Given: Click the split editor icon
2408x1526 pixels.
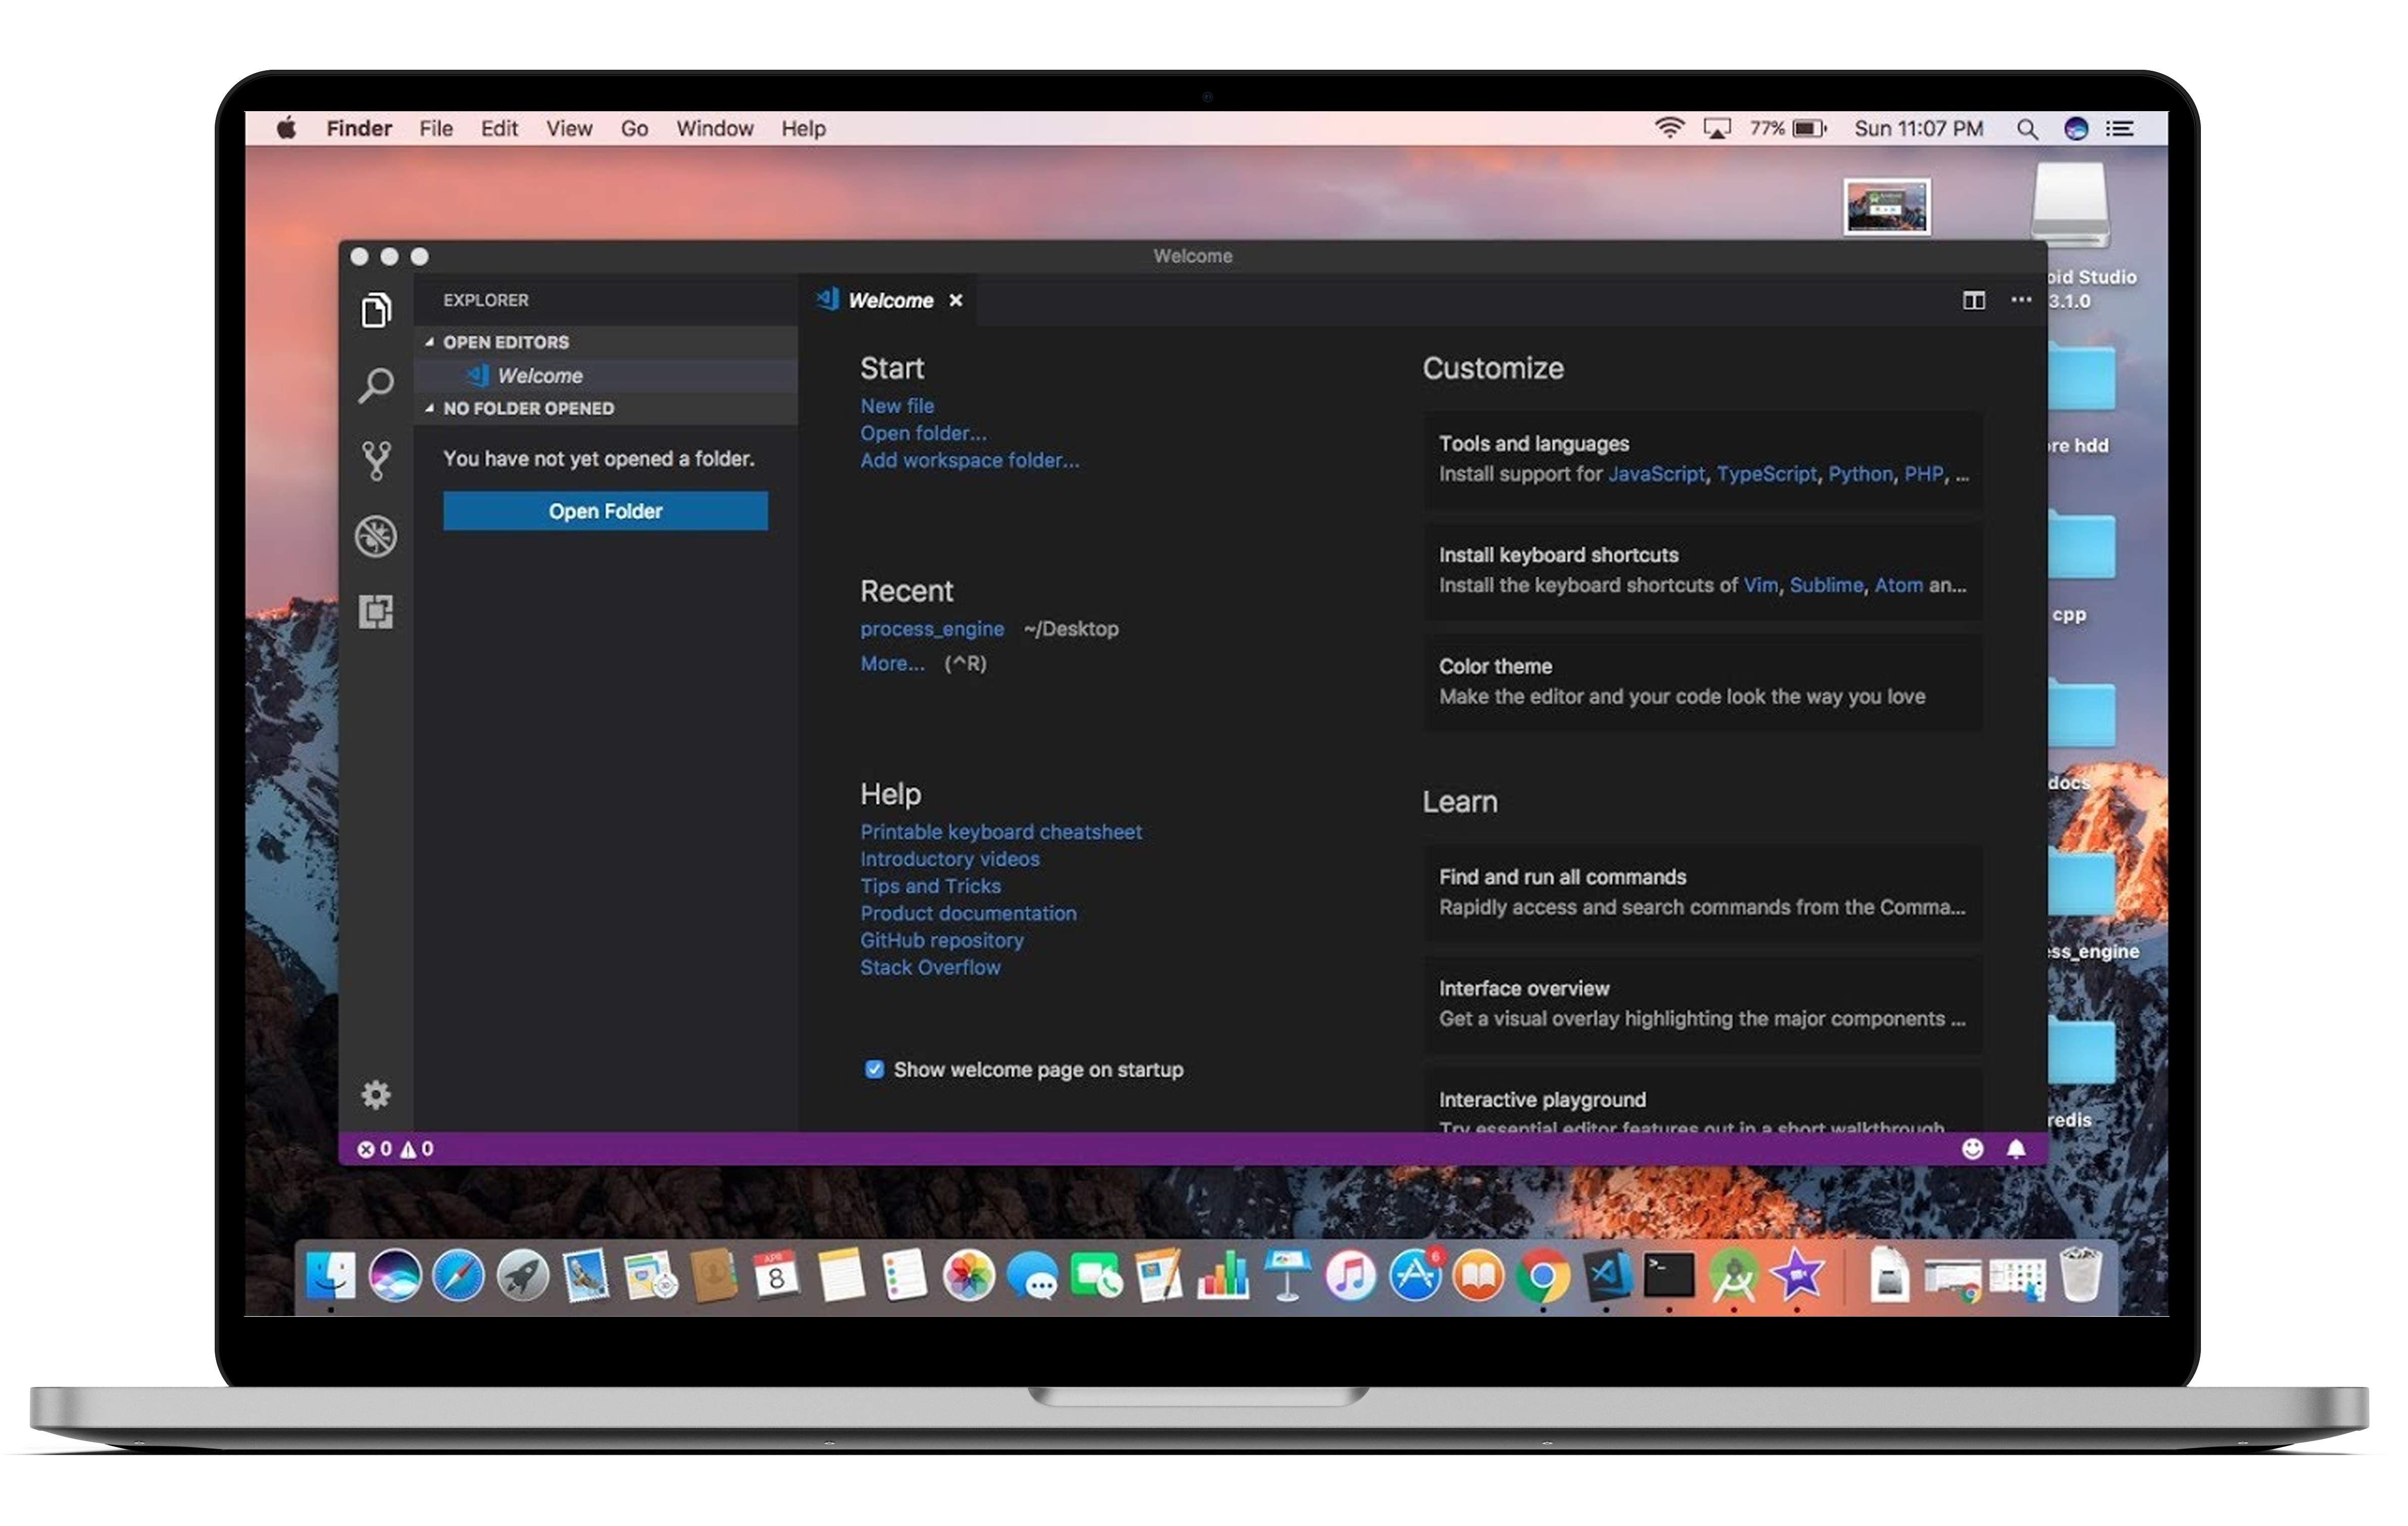Looking at the screenshot, I should click(x=1973, y=300).
